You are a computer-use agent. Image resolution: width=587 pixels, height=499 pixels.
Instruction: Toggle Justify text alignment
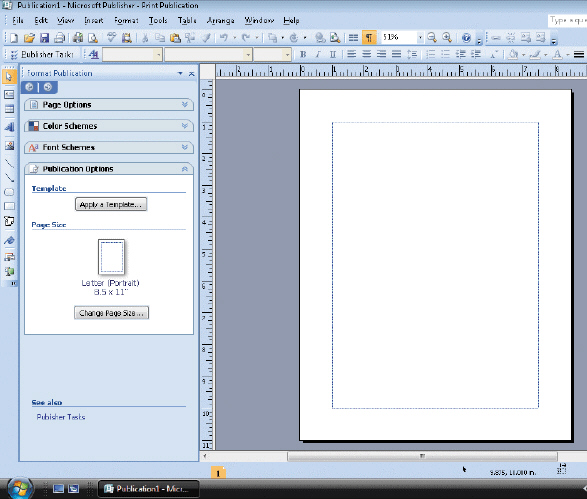click(x=396, y=55)
